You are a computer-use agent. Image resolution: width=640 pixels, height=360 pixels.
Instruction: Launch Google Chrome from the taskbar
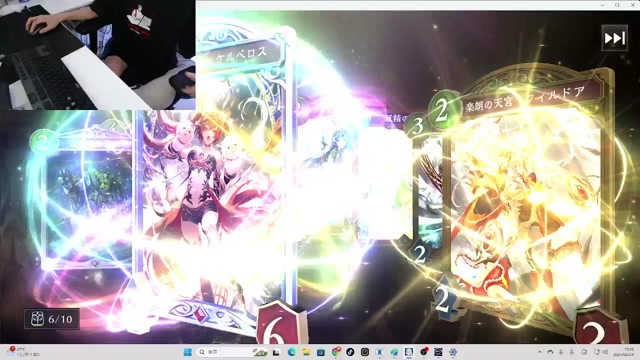coord(336,352)
